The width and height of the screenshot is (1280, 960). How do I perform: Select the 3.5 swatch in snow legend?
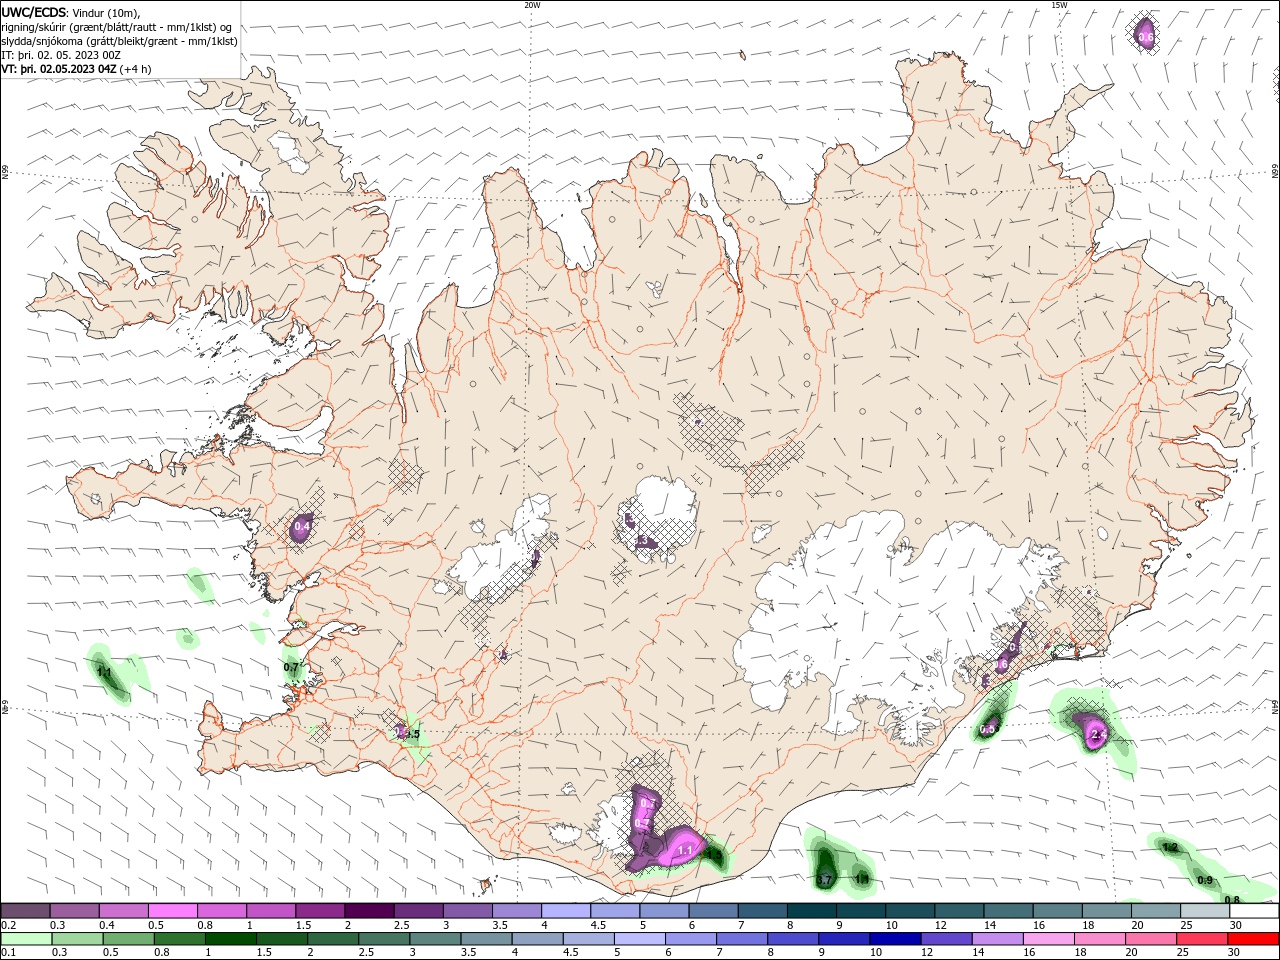515,910
